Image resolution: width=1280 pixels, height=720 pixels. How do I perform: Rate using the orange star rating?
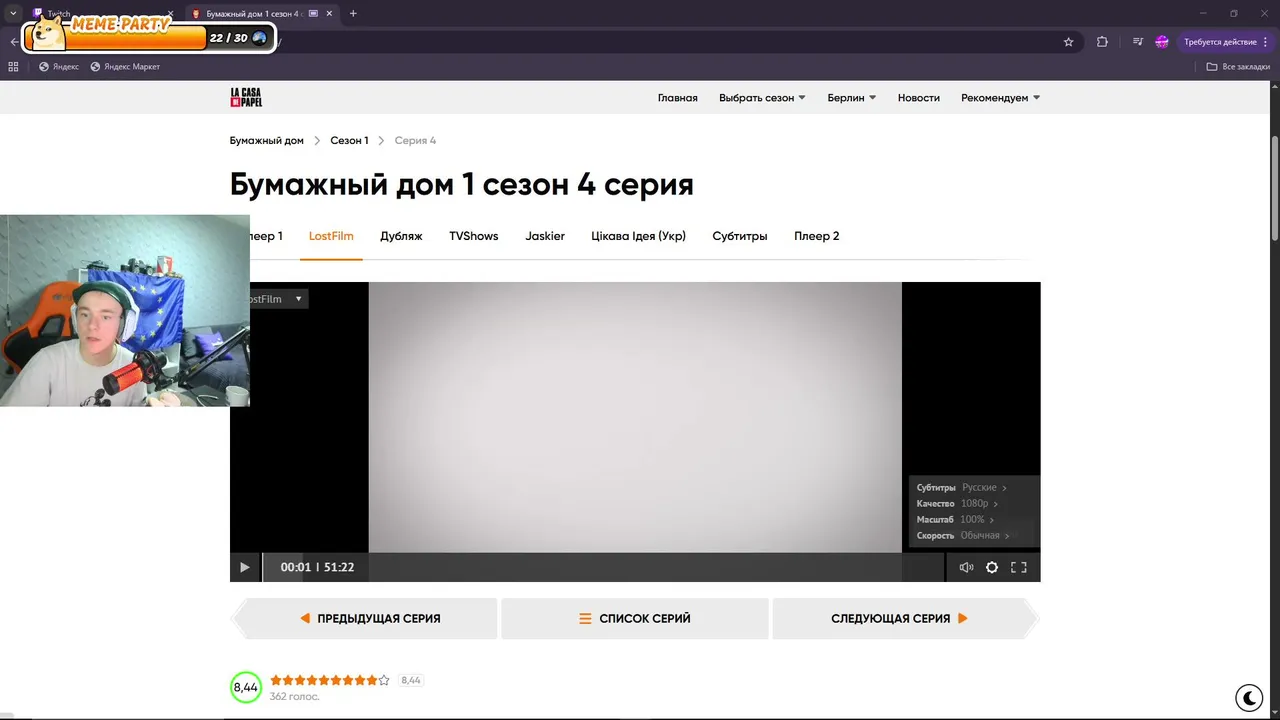pyautogui.click(x=330, y=680)
